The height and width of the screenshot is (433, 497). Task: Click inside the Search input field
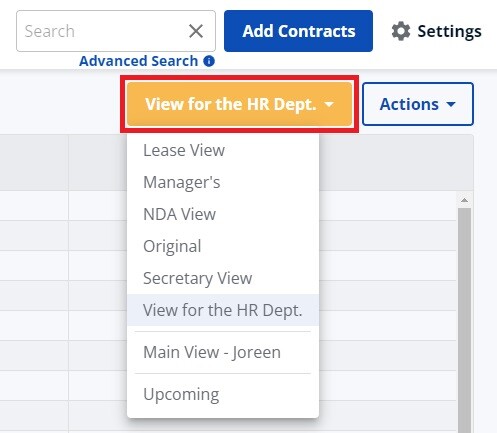[100, 31]
